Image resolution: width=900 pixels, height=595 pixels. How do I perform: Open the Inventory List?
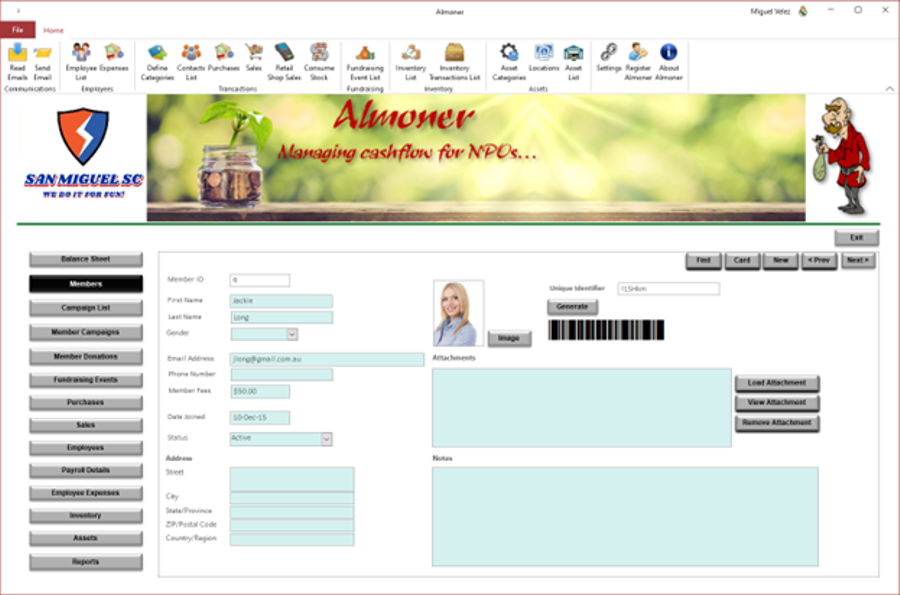coord(410,61)
